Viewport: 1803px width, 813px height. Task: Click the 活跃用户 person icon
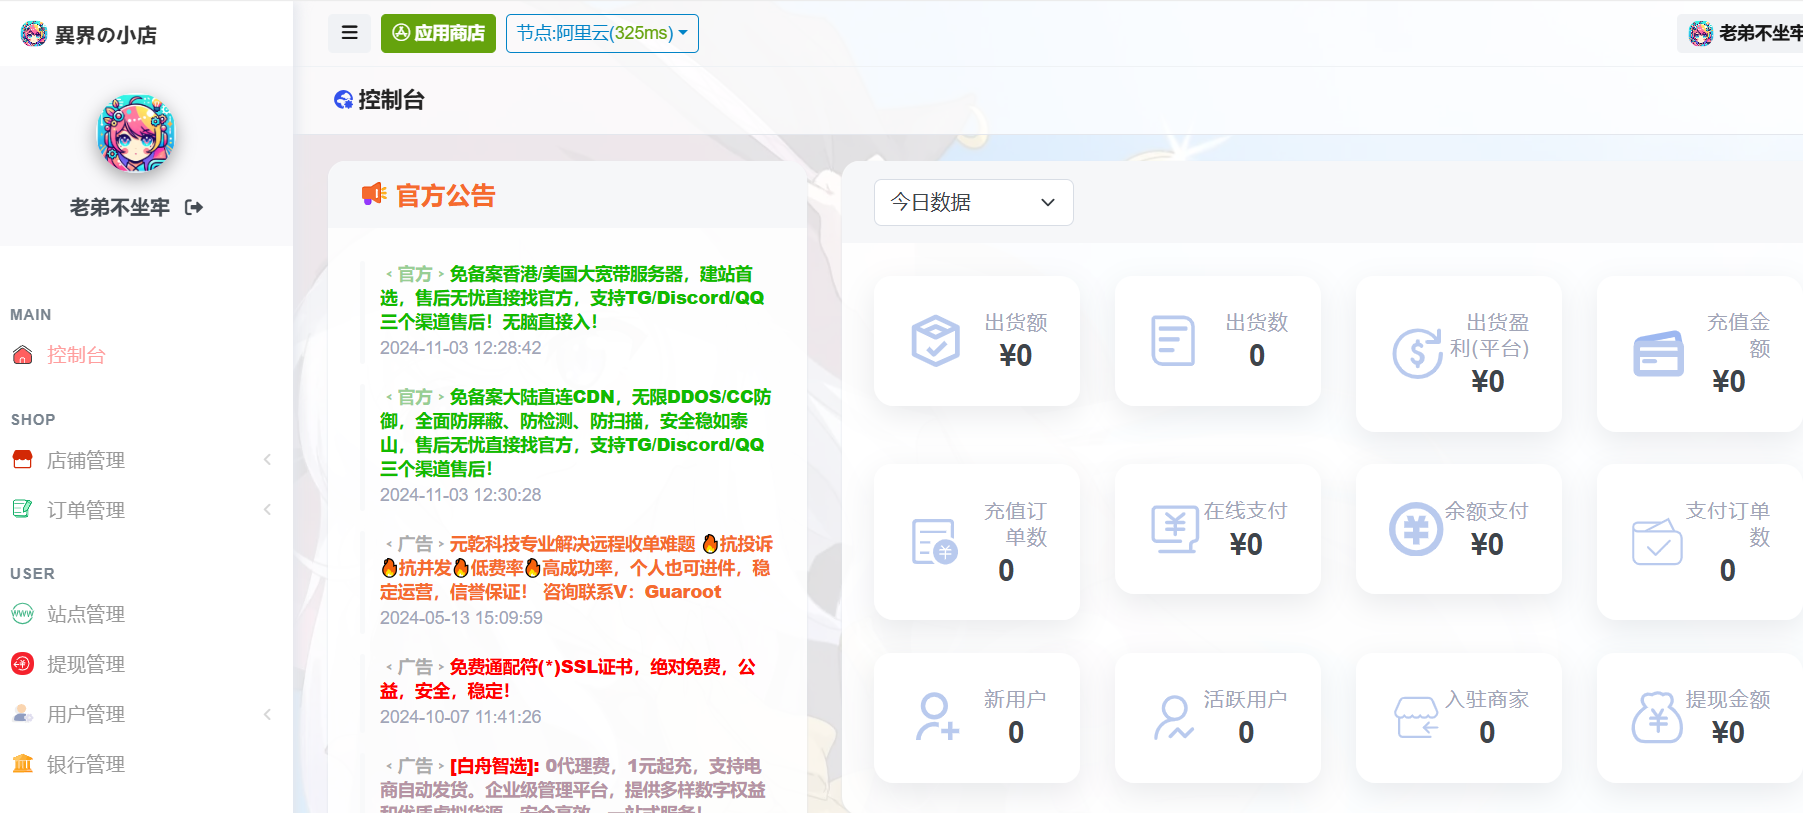click(1173, 717)
